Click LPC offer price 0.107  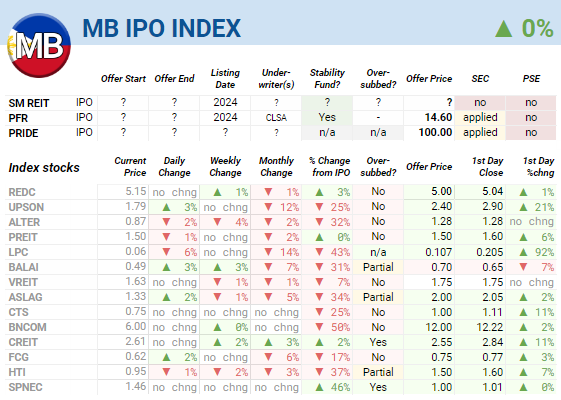pos(439,253)
